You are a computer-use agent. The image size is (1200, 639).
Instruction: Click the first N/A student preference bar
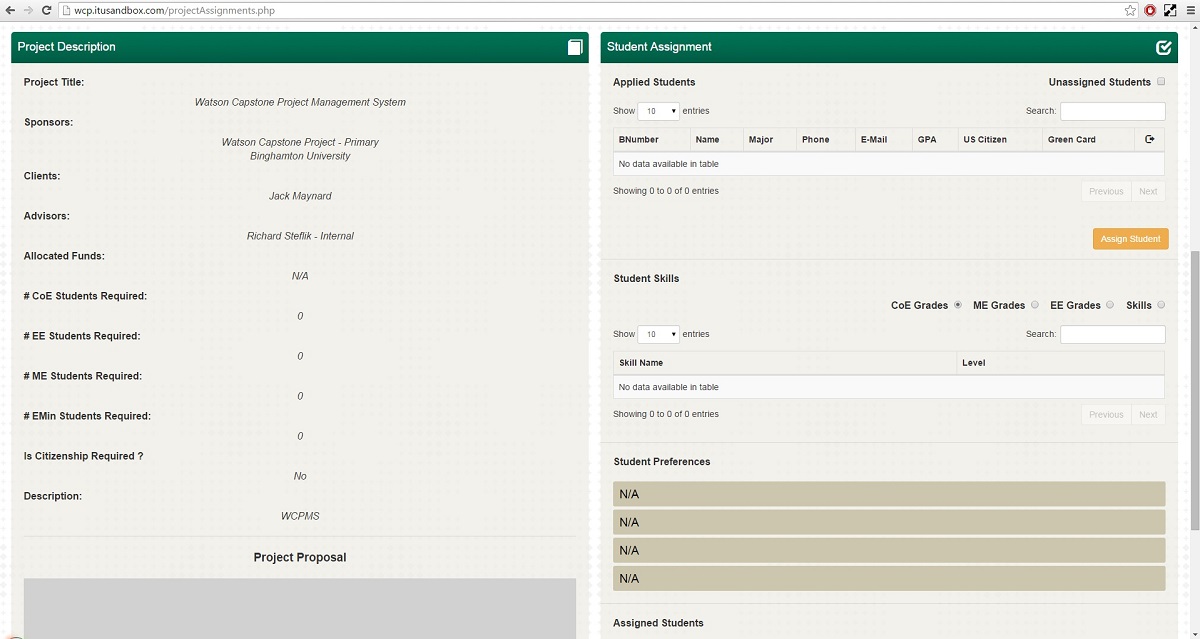[889, 494]
